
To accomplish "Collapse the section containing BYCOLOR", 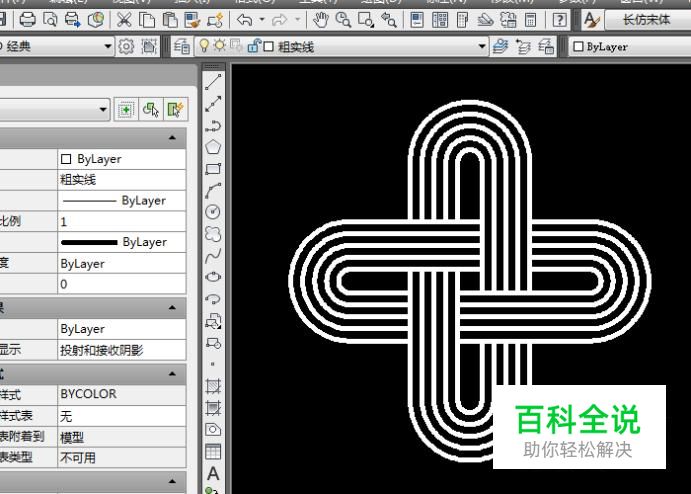I will click(172, 374).
